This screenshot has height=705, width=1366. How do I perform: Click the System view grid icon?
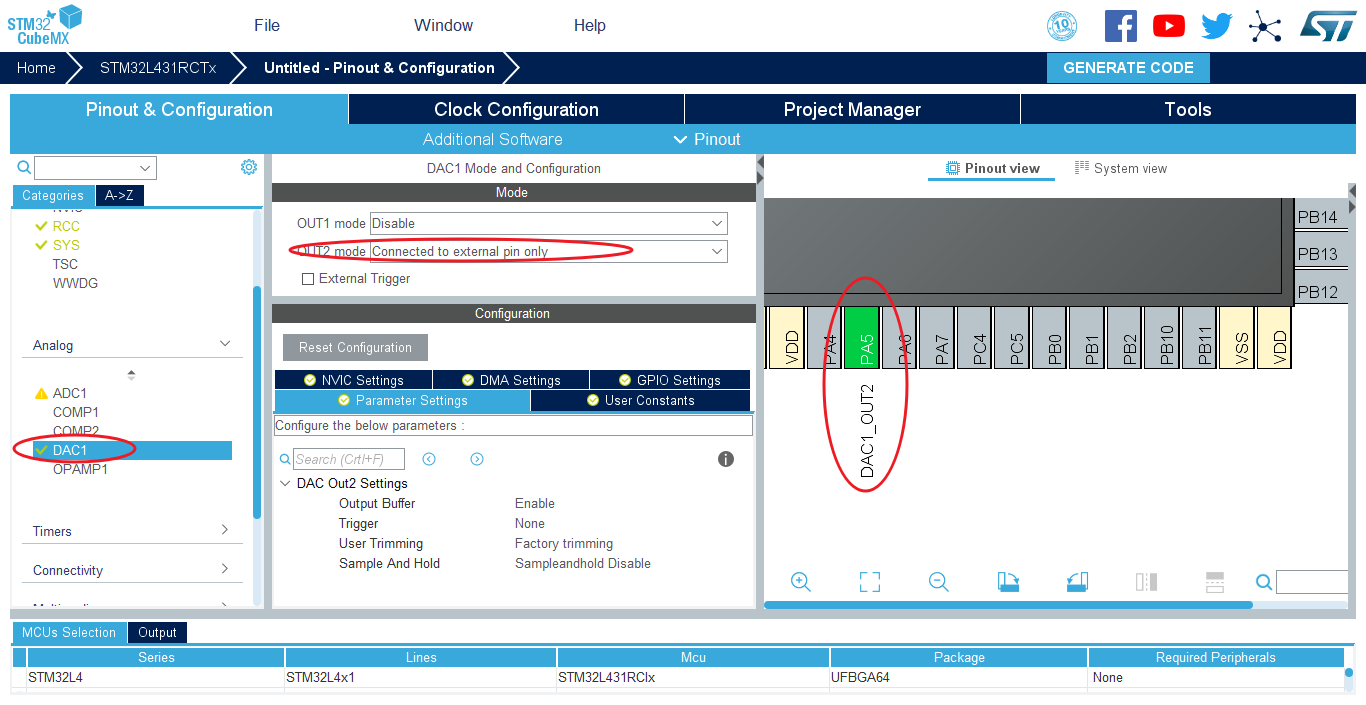[x=1081, y=167]
